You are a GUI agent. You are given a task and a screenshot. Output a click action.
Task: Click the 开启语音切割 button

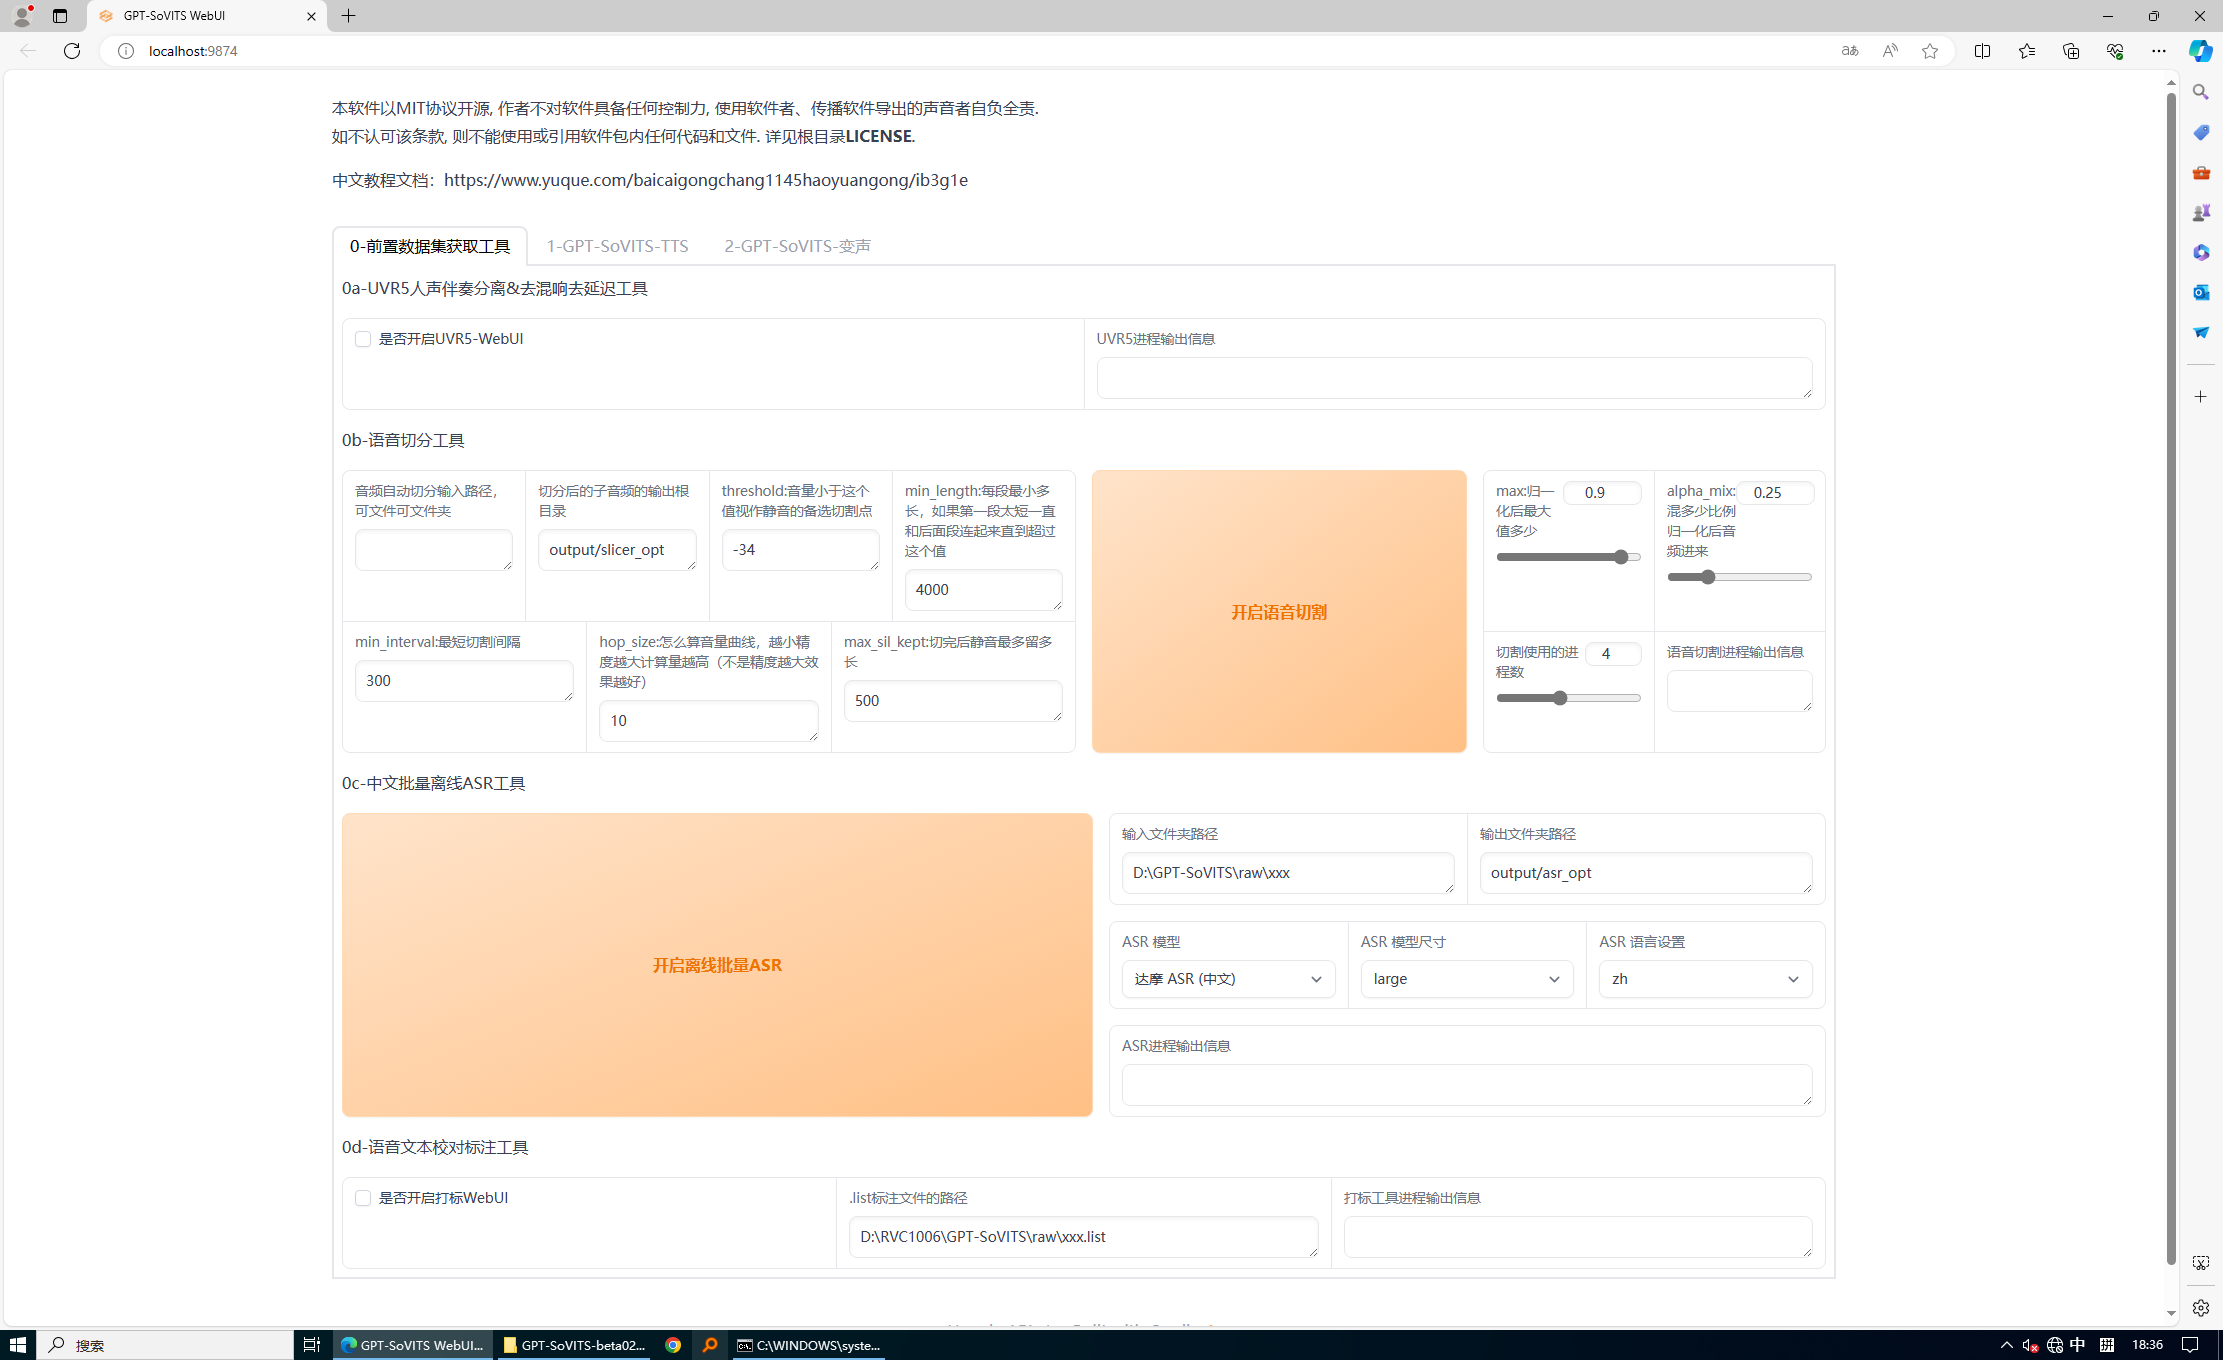click(1278, 612)
